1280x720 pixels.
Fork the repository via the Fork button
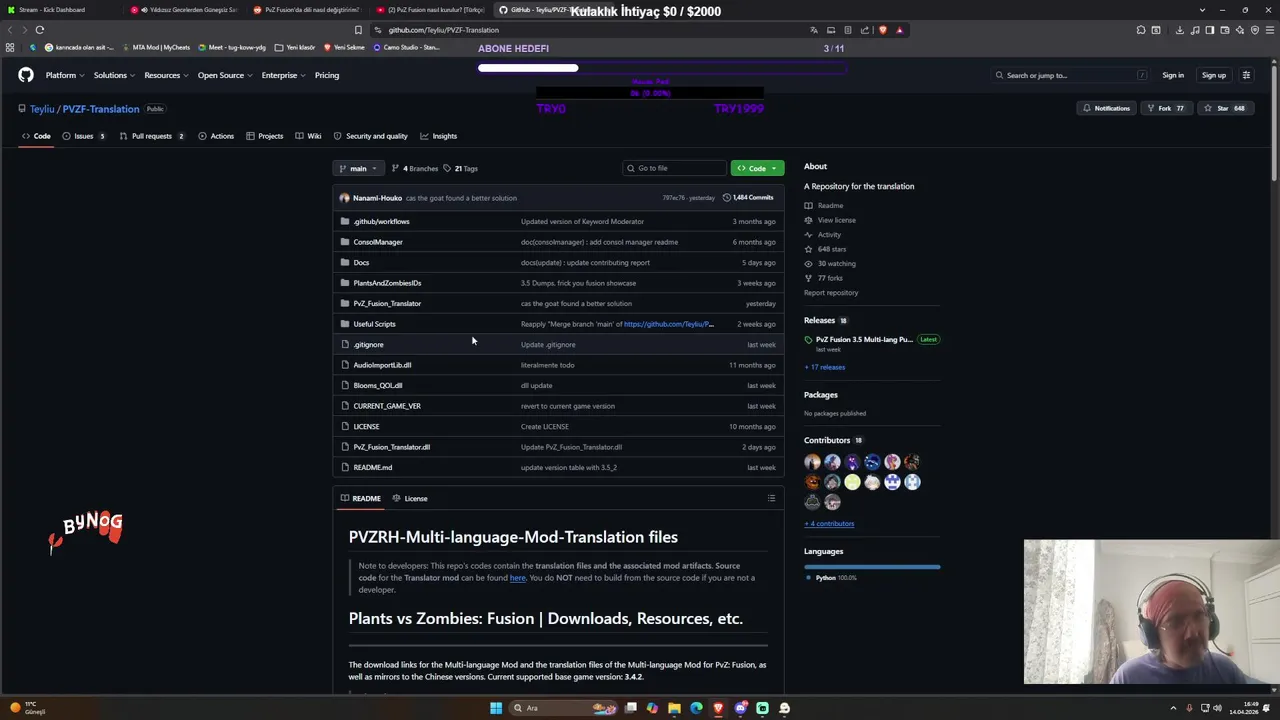coord(1166,108)
